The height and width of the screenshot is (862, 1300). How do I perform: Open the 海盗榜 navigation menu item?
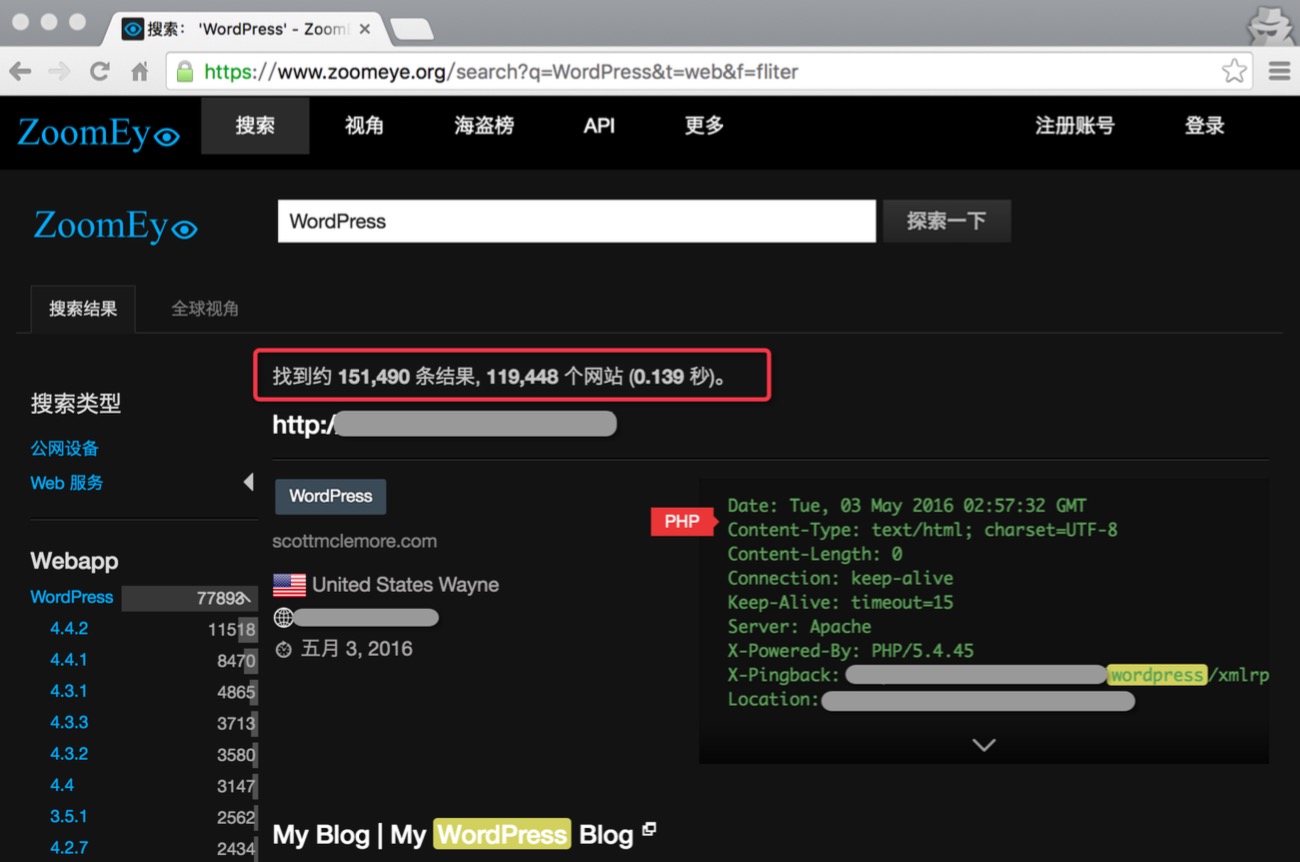pyautogui.click(x=484, y=126)
